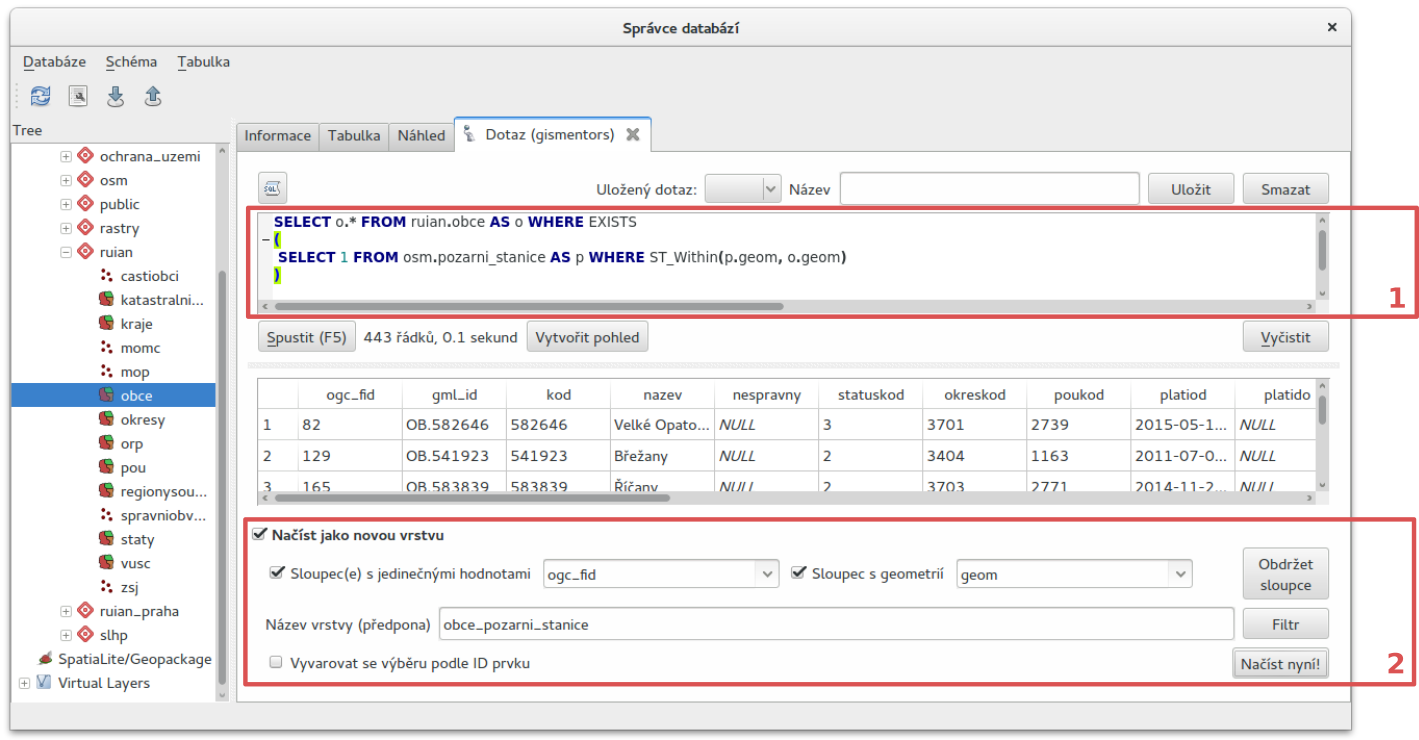Click the Import layer/file icon
The image size is (1419, 740).
[116, 96]
